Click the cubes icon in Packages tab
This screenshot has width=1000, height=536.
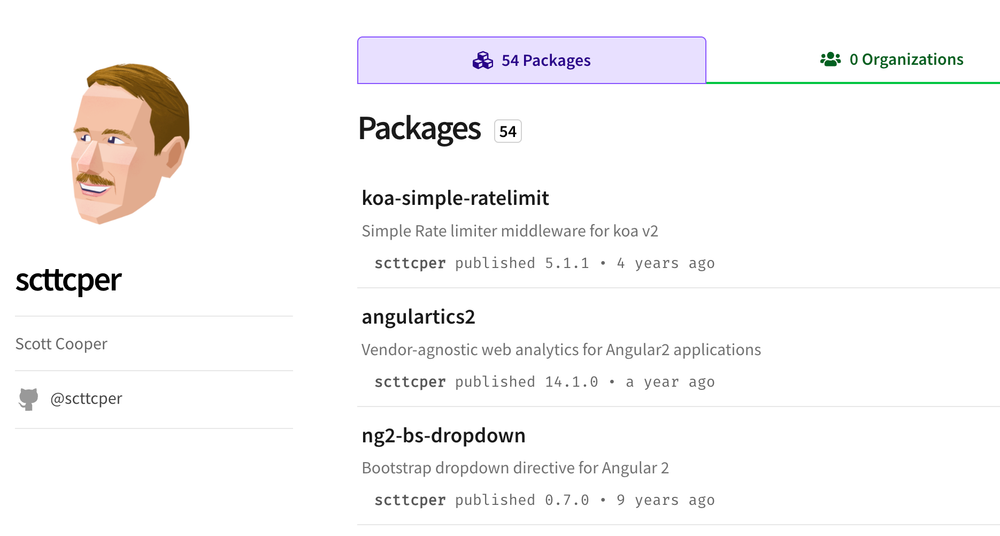tap(483, 61)
